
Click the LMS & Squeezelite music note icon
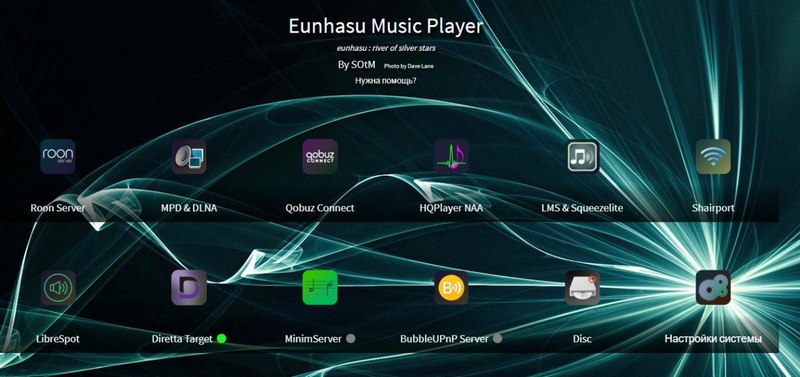[582, 157]
